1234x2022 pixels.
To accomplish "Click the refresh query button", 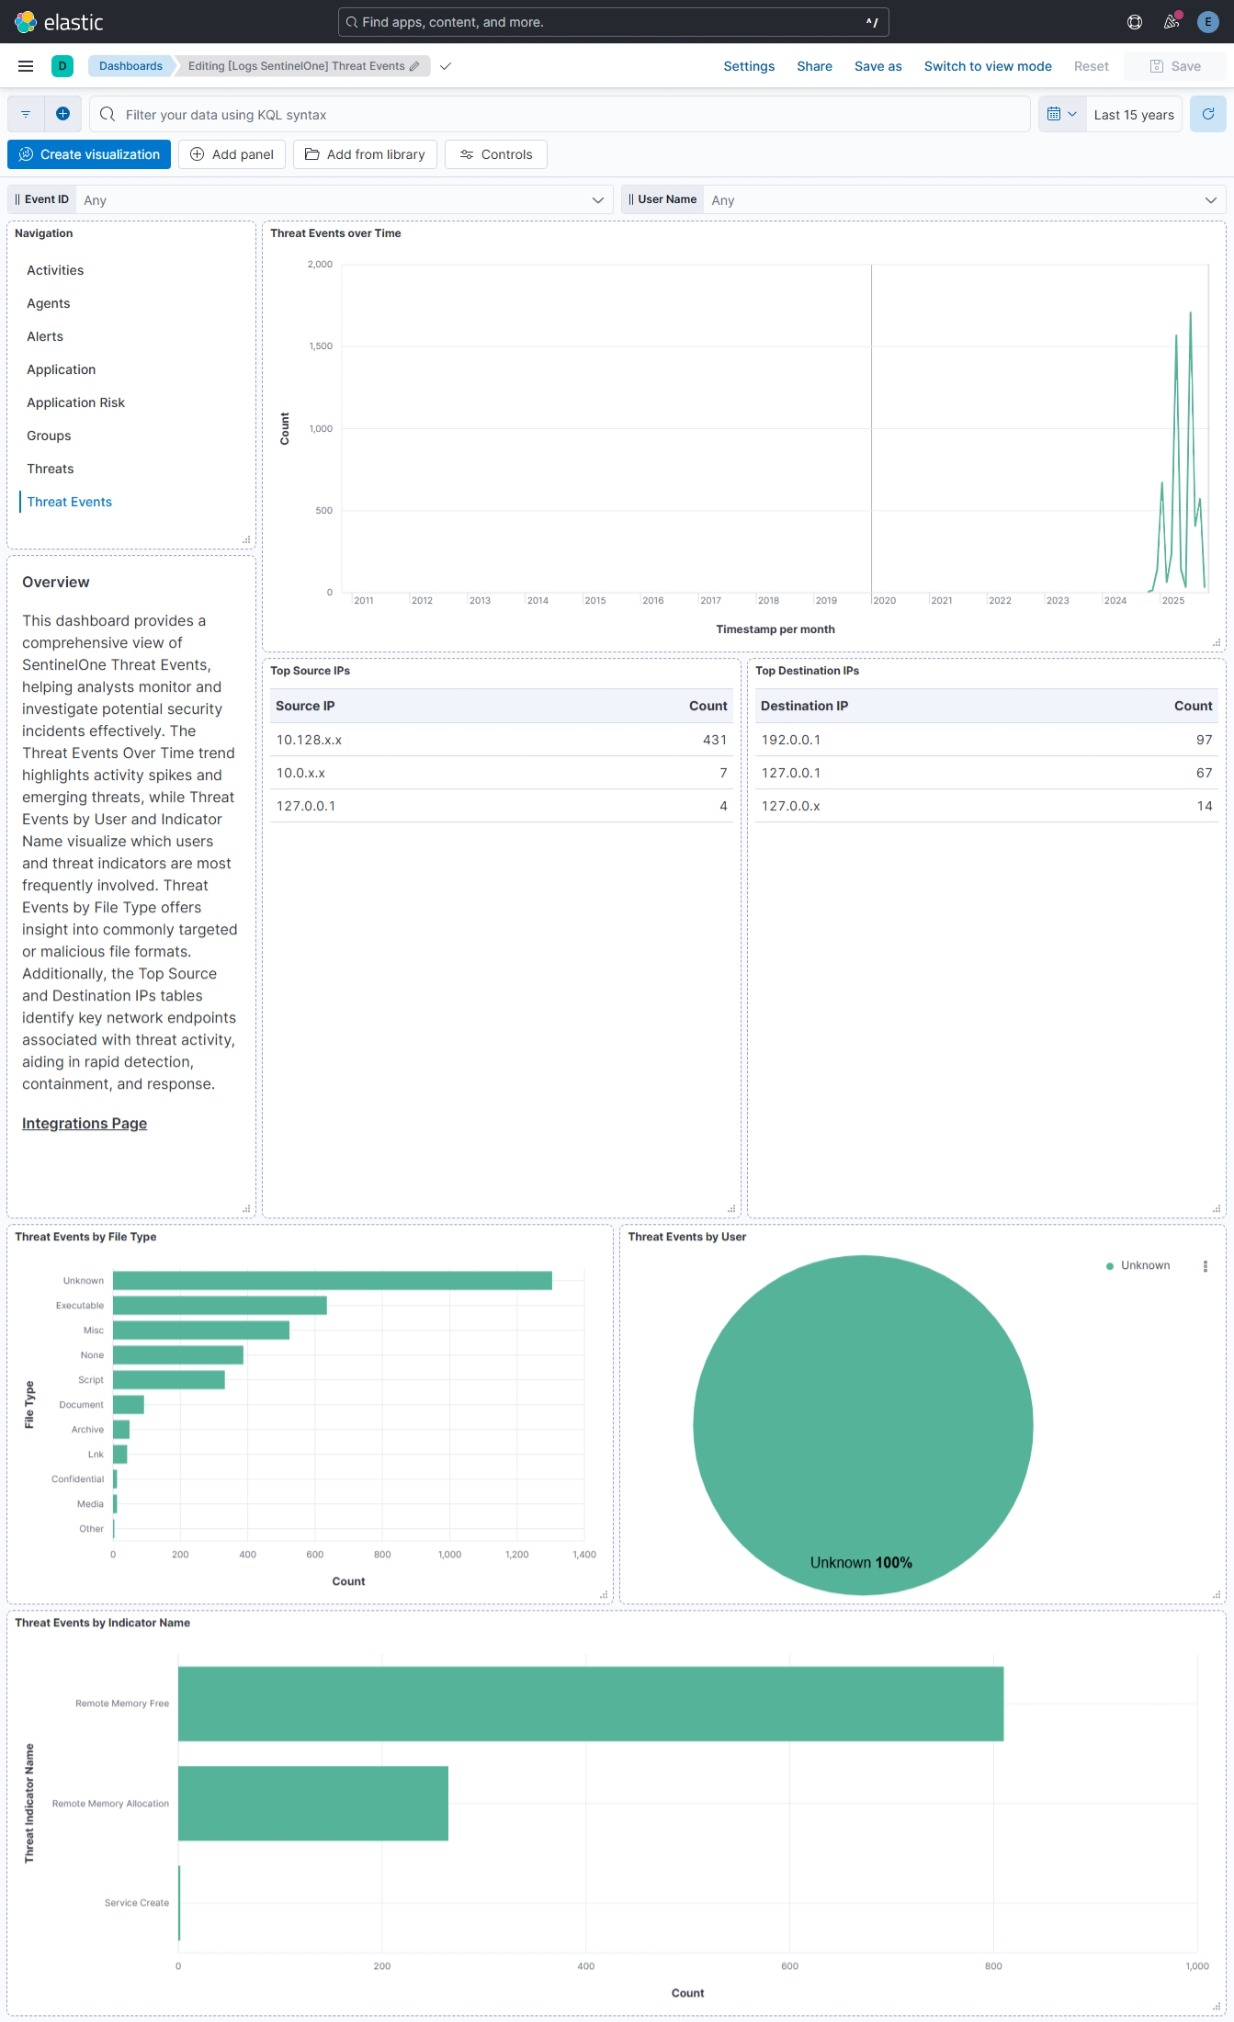I will [1207, 114].
